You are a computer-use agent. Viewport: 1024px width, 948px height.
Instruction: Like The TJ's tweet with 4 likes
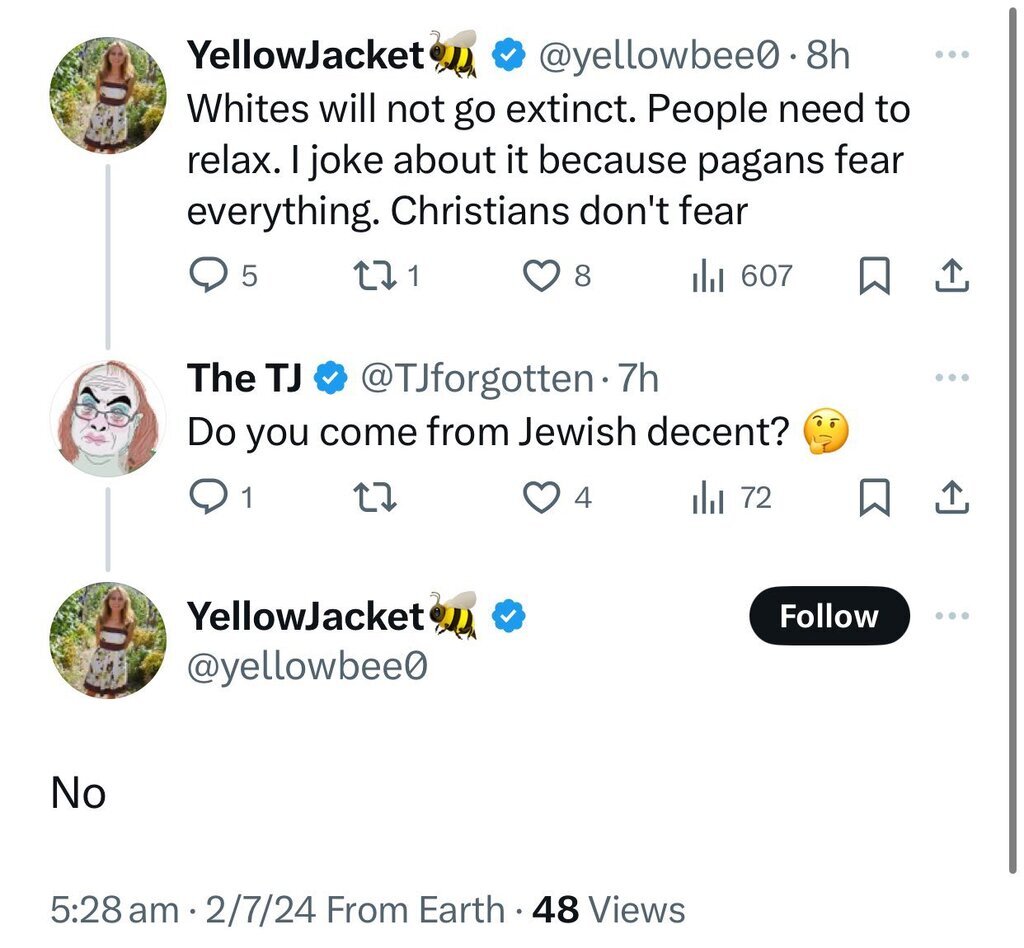point(541,497)
